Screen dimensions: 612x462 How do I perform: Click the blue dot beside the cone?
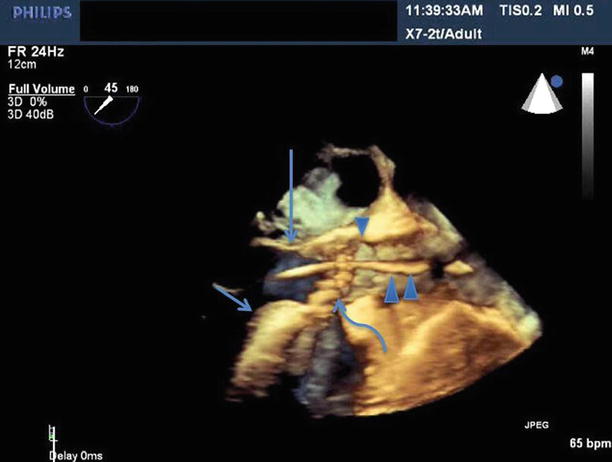[x=556, y=81]
